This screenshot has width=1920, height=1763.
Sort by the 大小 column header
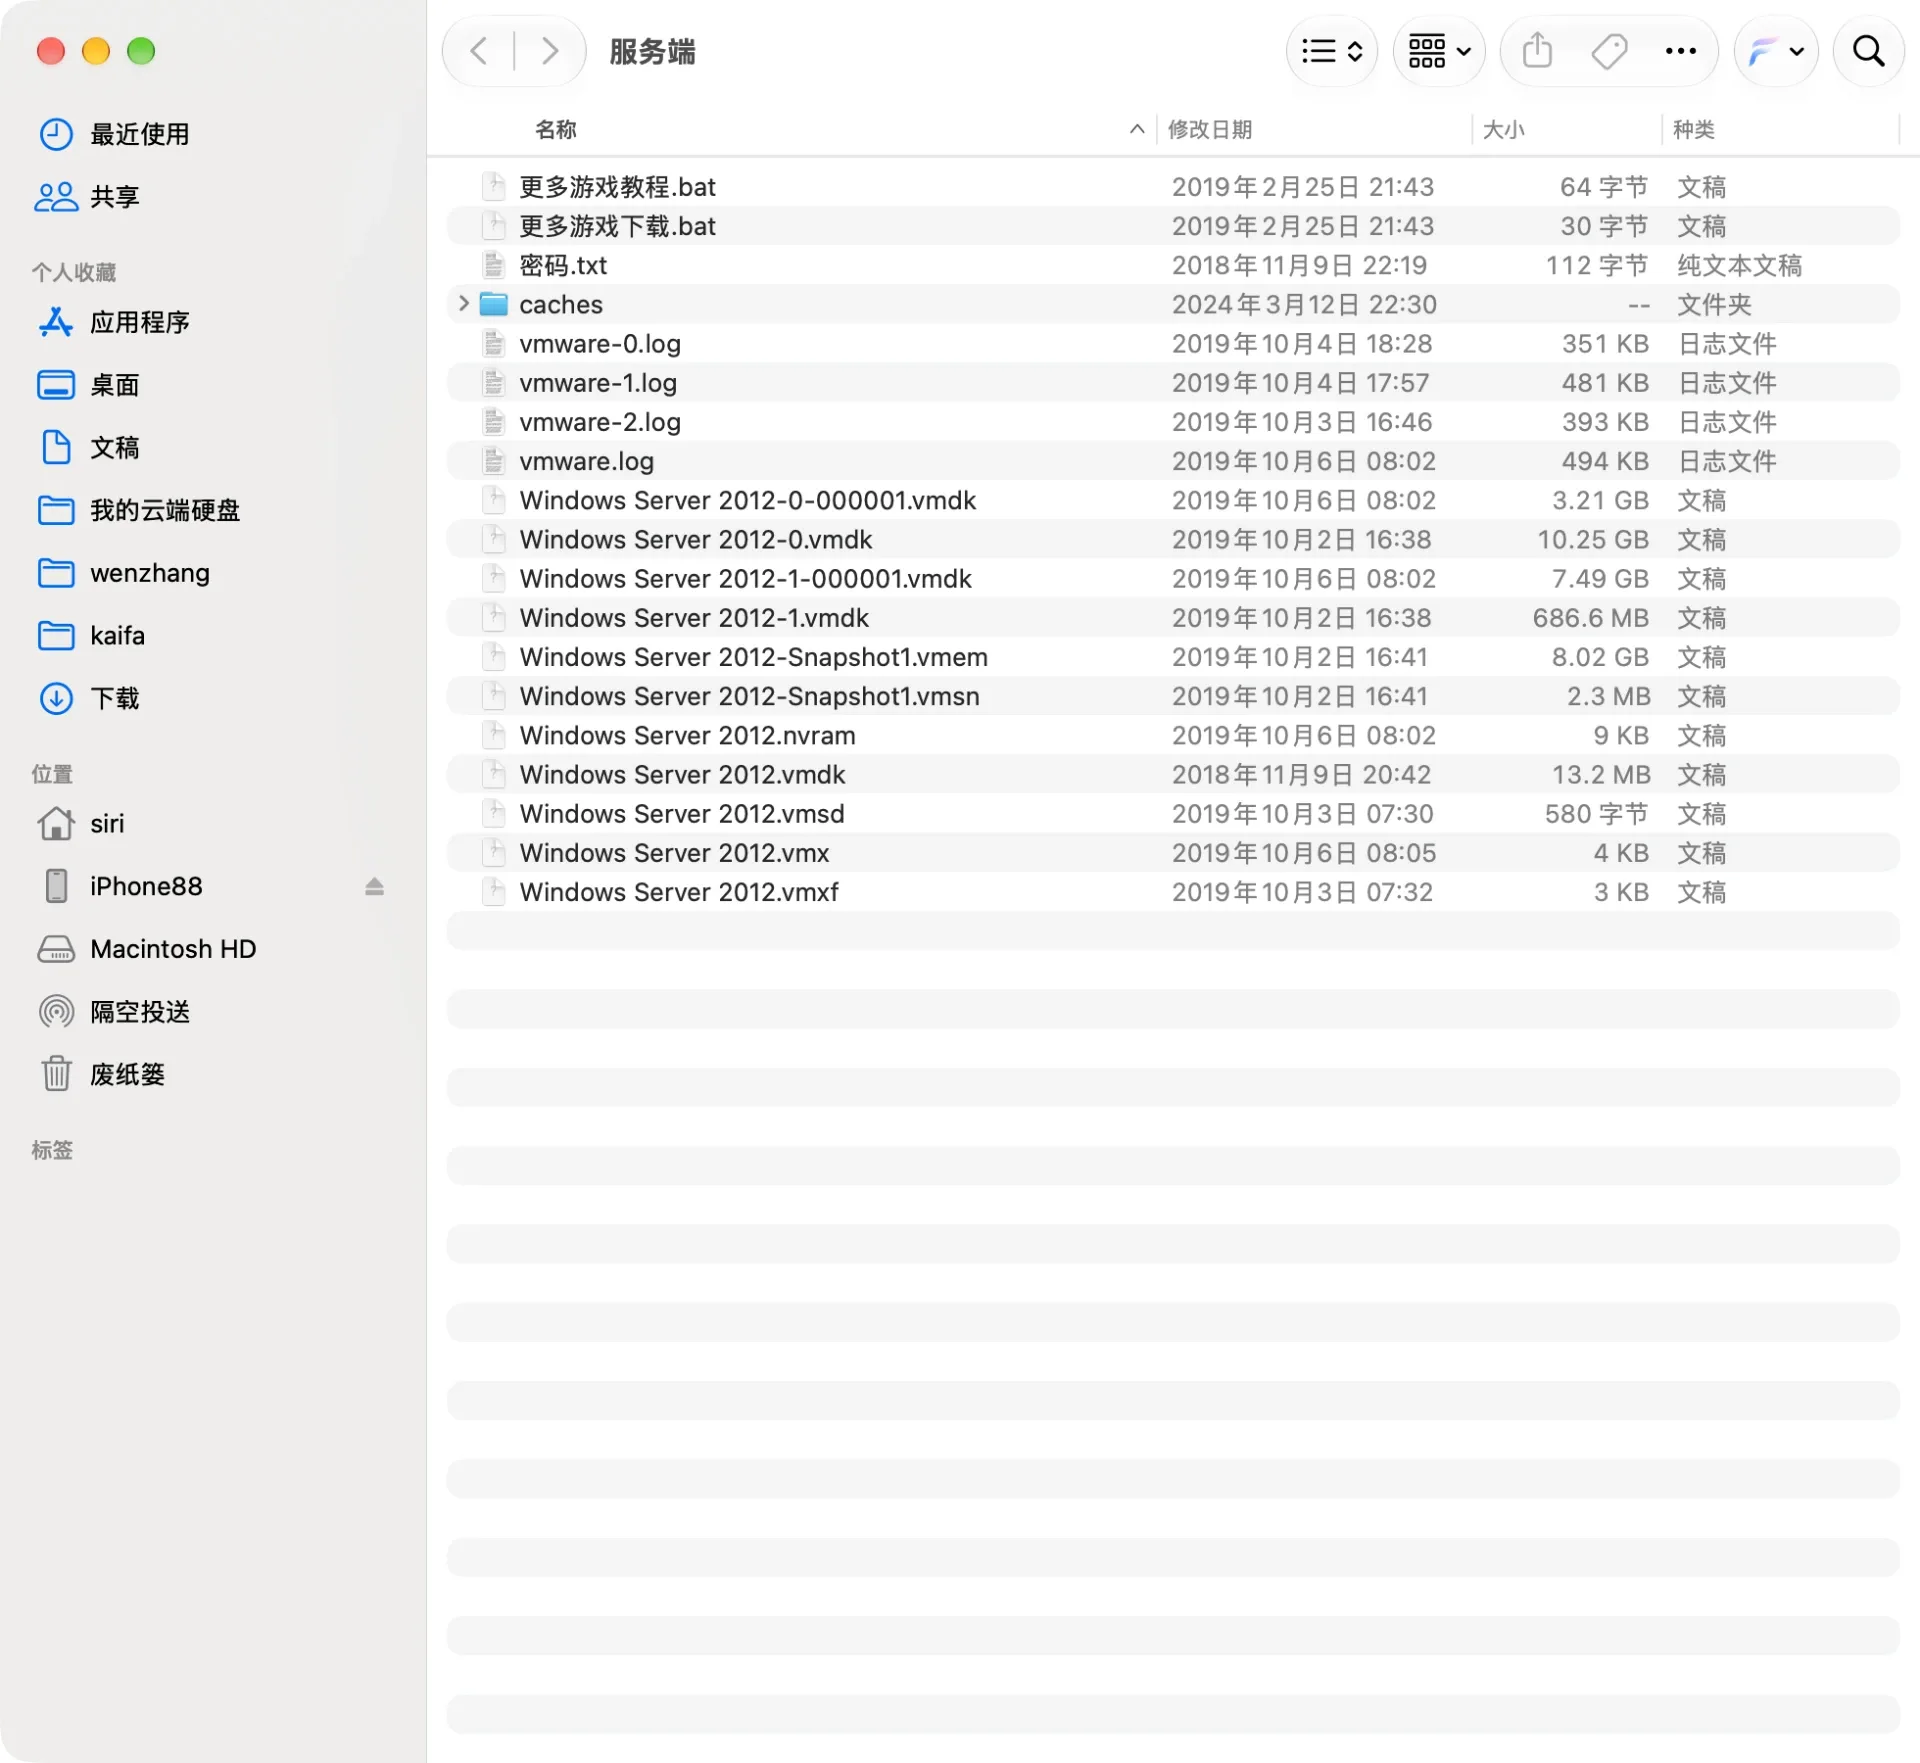pos(1503,130)
